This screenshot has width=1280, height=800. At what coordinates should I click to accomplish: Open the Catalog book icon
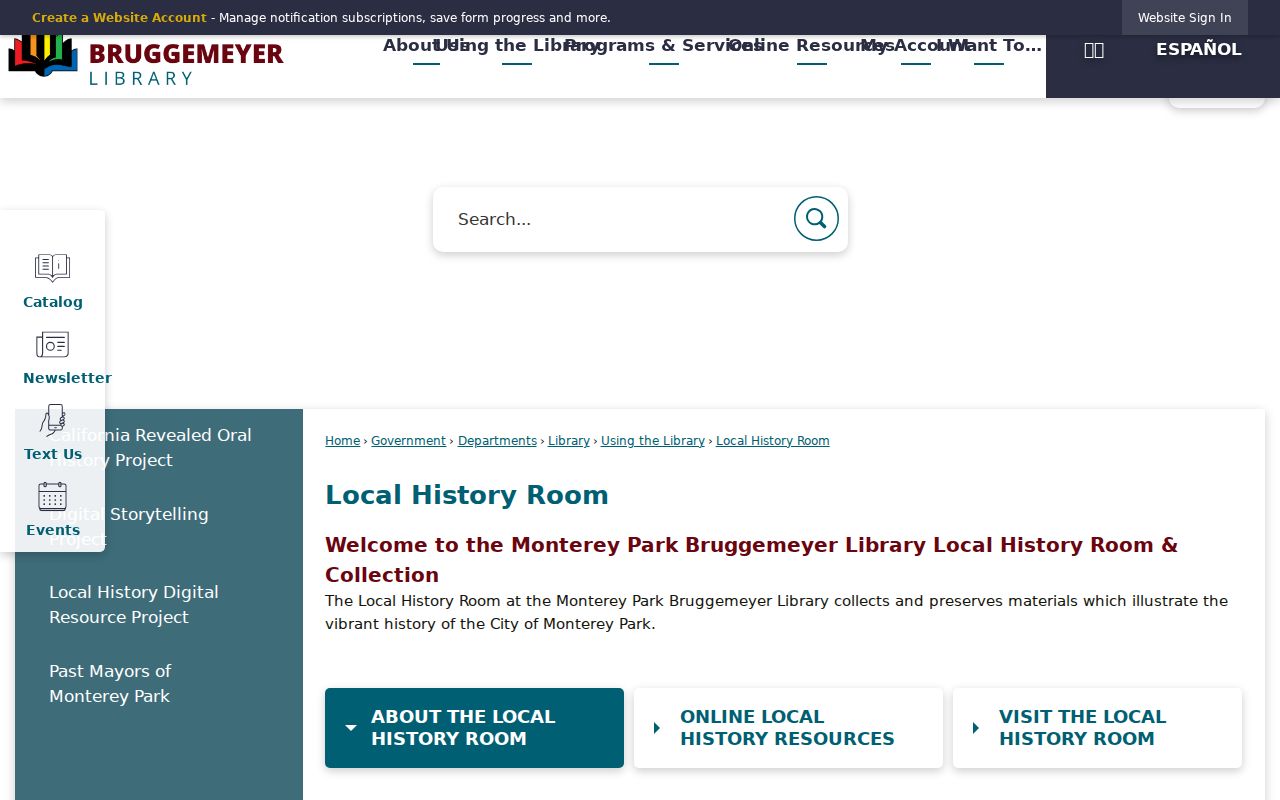pos(52,268)
